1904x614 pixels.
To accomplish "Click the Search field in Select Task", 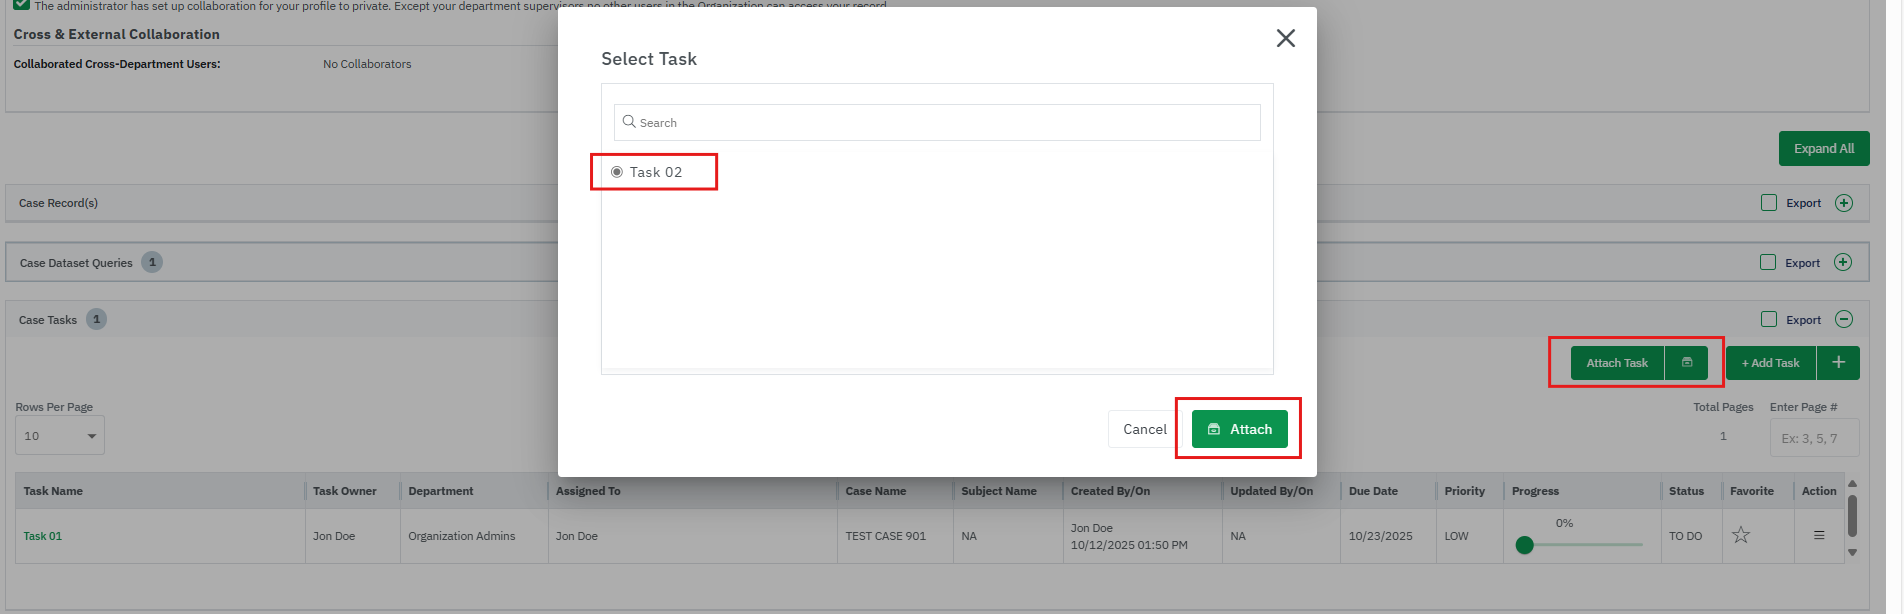I will click(937, 122).
